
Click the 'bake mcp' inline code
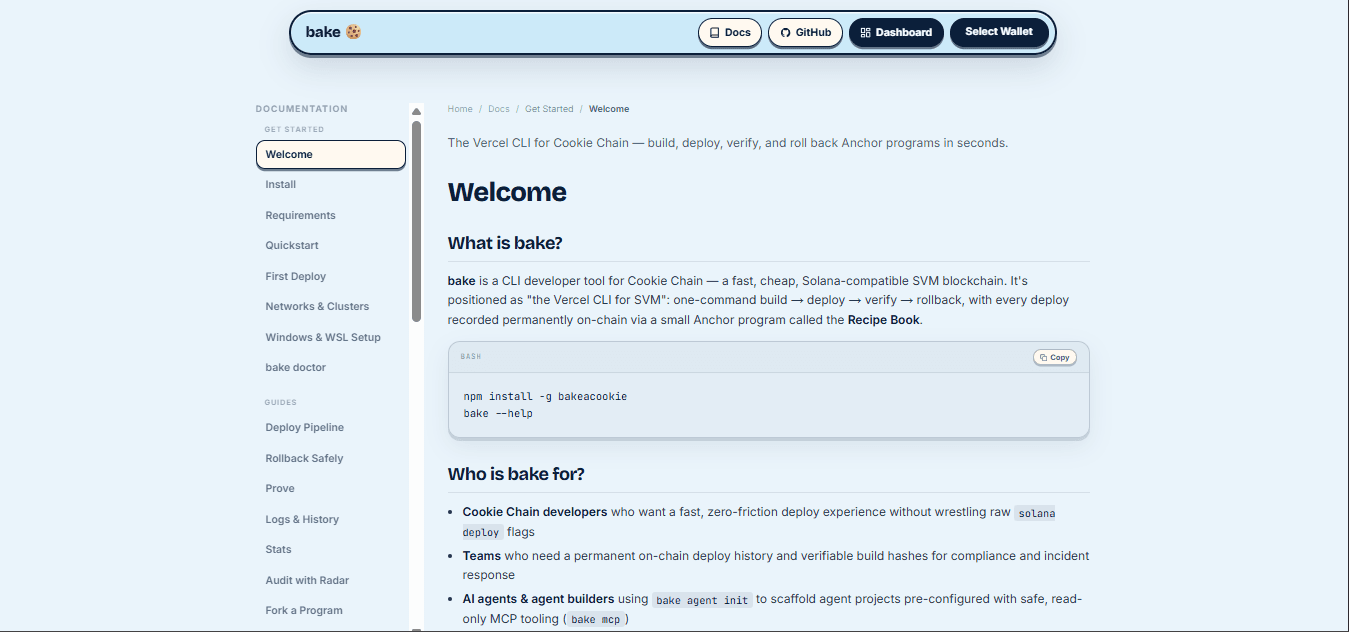(x=597, y=620)
